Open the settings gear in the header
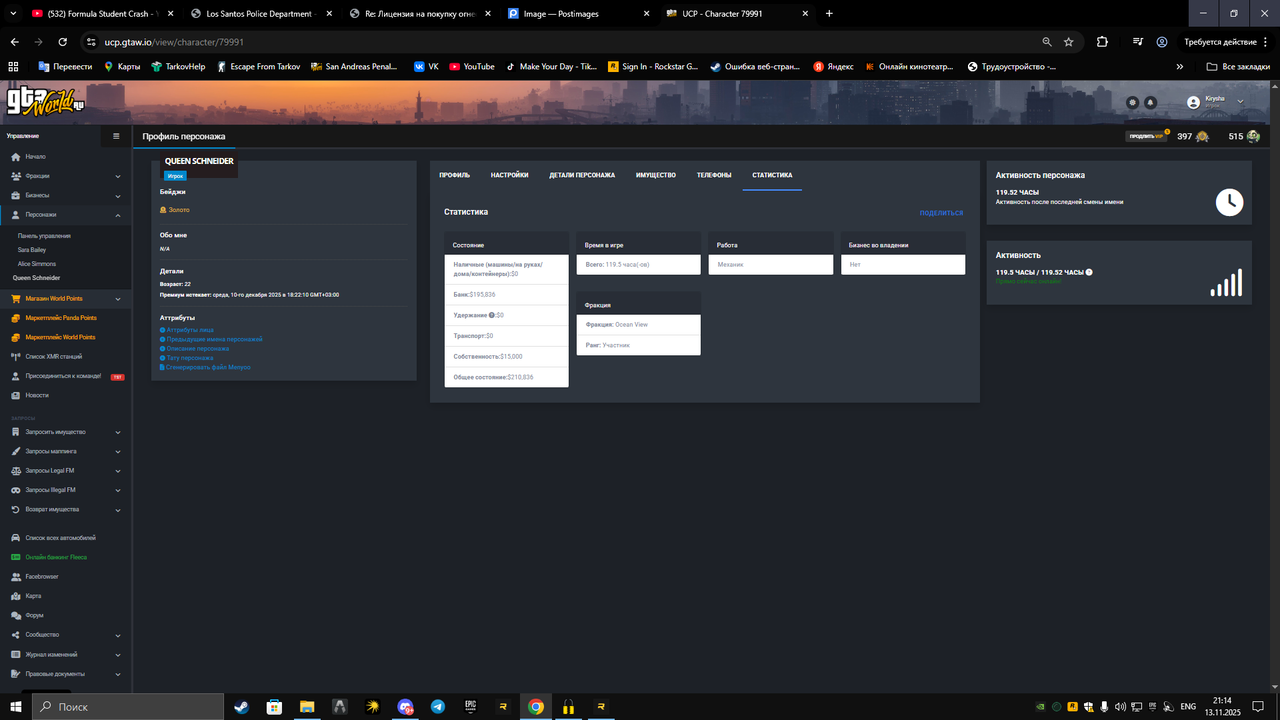 tap(1132, 103)
